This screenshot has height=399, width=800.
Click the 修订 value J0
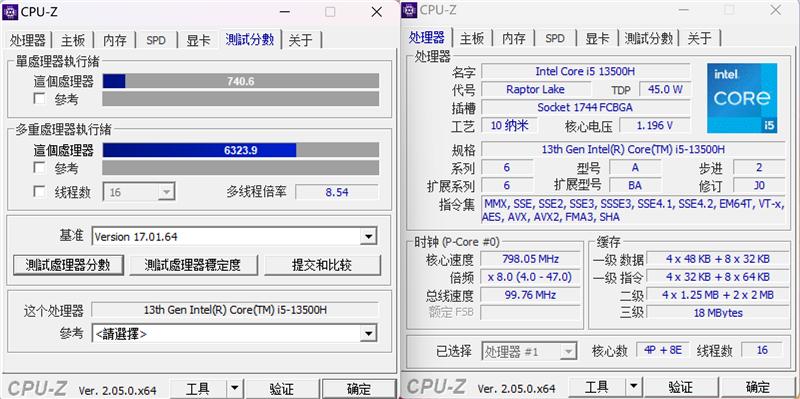click(x=759, y=185)
